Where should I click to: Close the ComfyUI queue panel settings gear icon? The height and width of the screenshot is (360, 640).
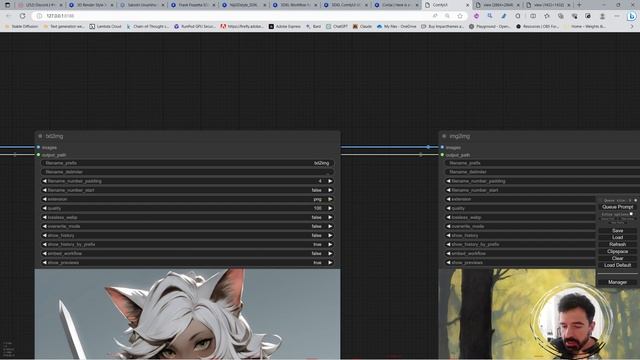(x=636, y=200)
